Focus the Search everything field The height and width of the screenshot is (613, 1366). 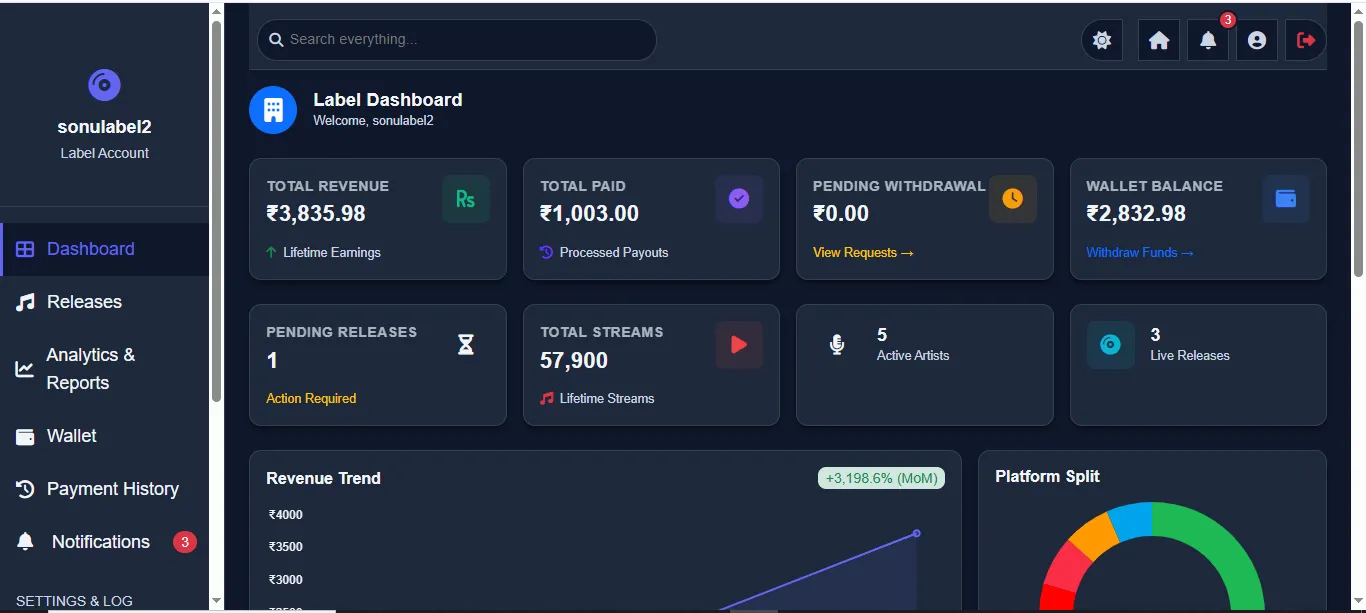457,40
